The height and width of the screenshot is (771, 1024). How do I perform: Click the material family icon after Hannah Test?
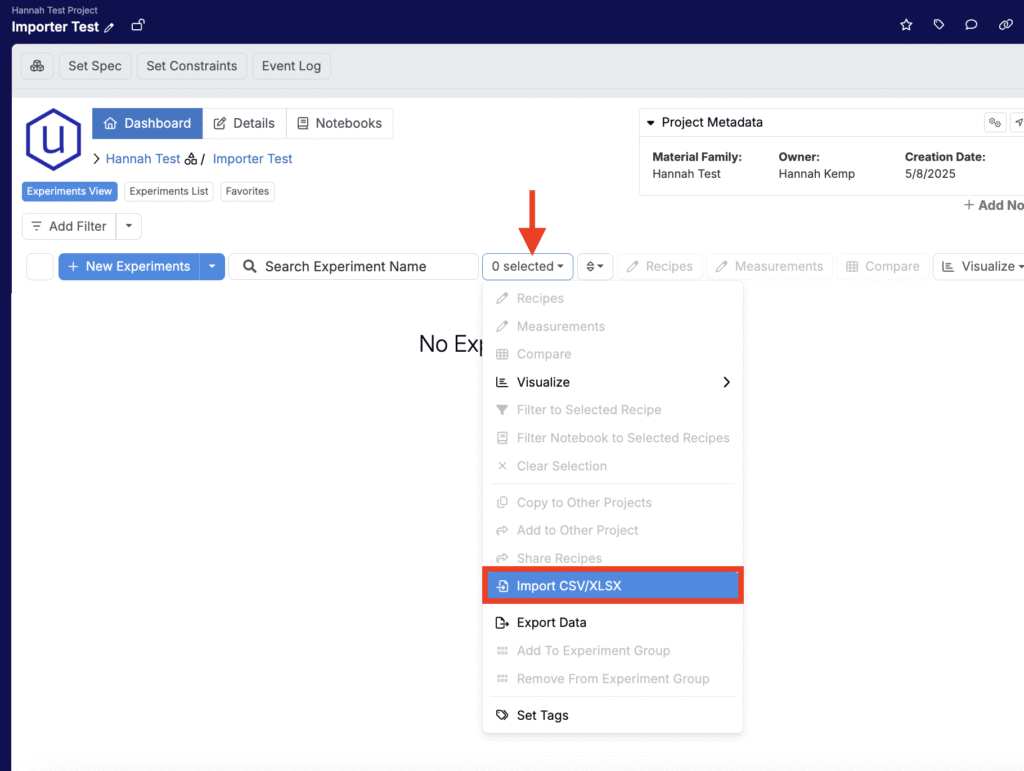coord(191,159)
